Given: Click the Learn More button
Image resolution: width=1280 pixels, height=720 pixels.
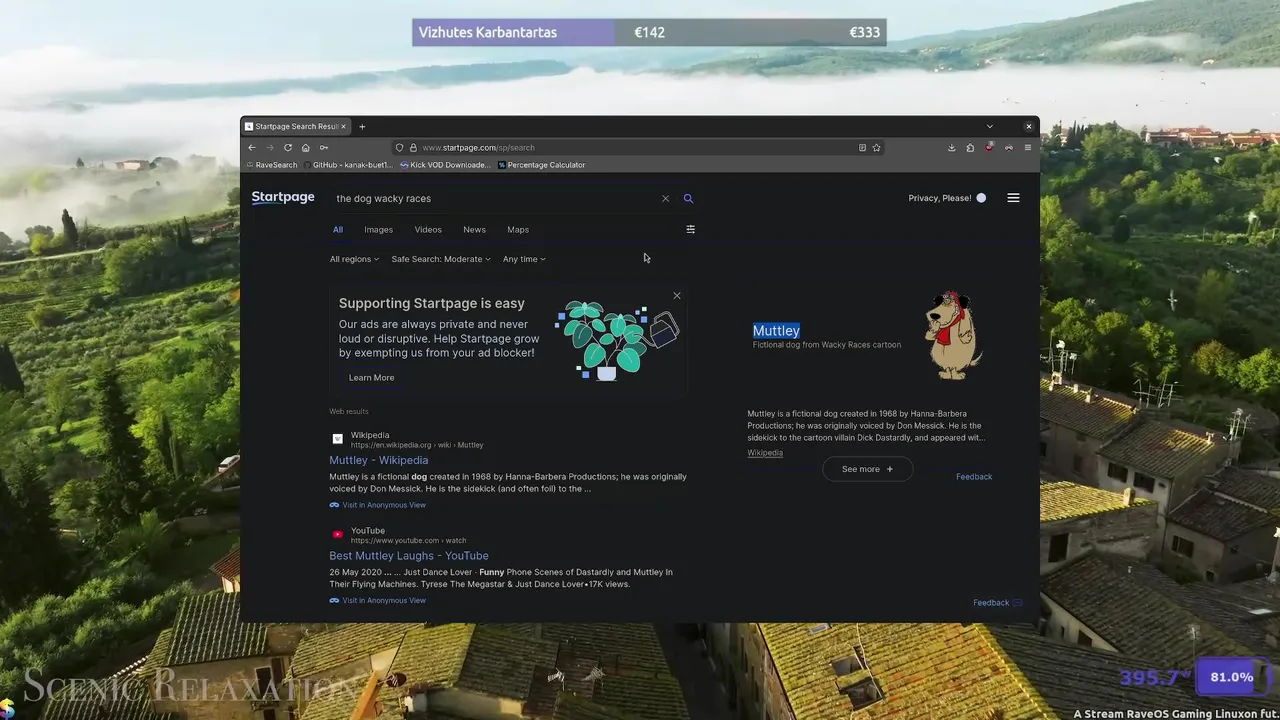Looking at the screenshot, I should tap(371, 377).
